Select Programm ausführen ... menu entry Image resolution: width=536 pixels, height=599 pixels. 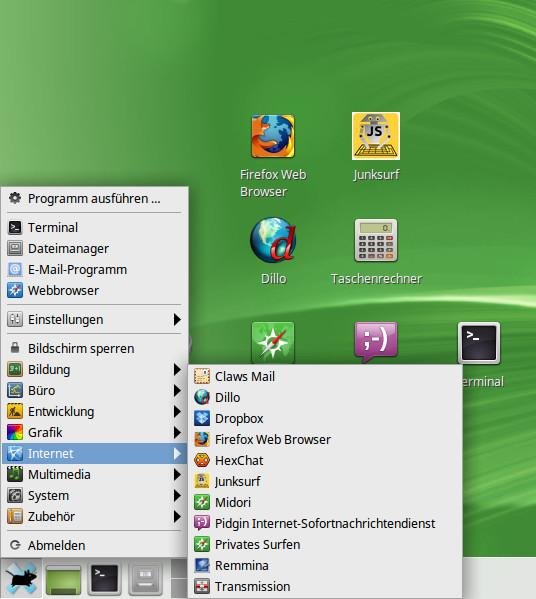click(95, 198)
